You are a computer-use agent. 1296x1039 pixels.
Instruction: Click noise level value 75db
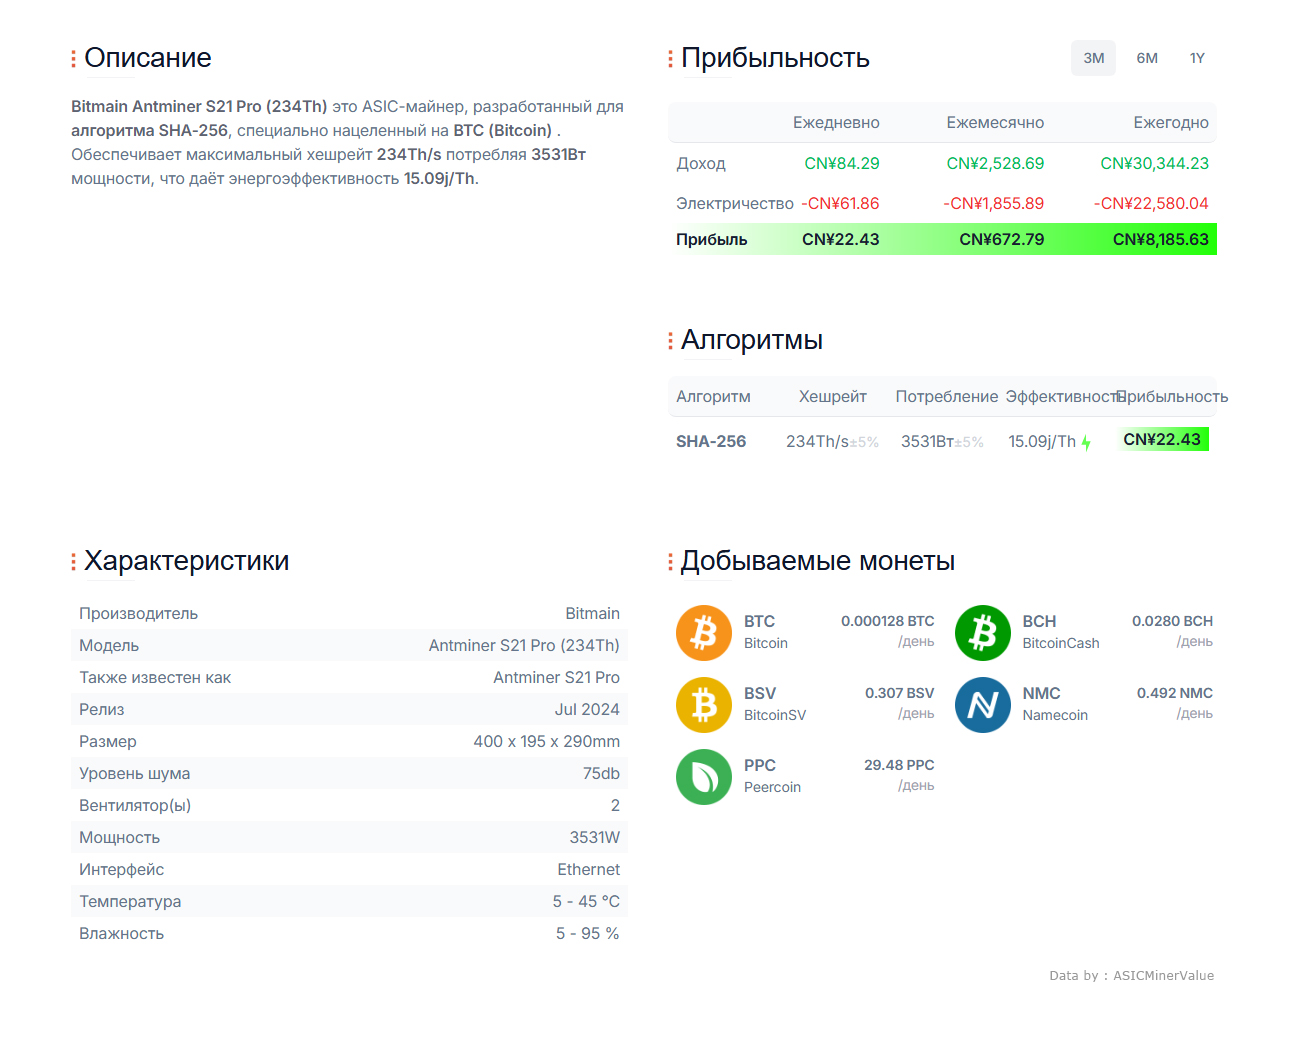coord(601,773)
